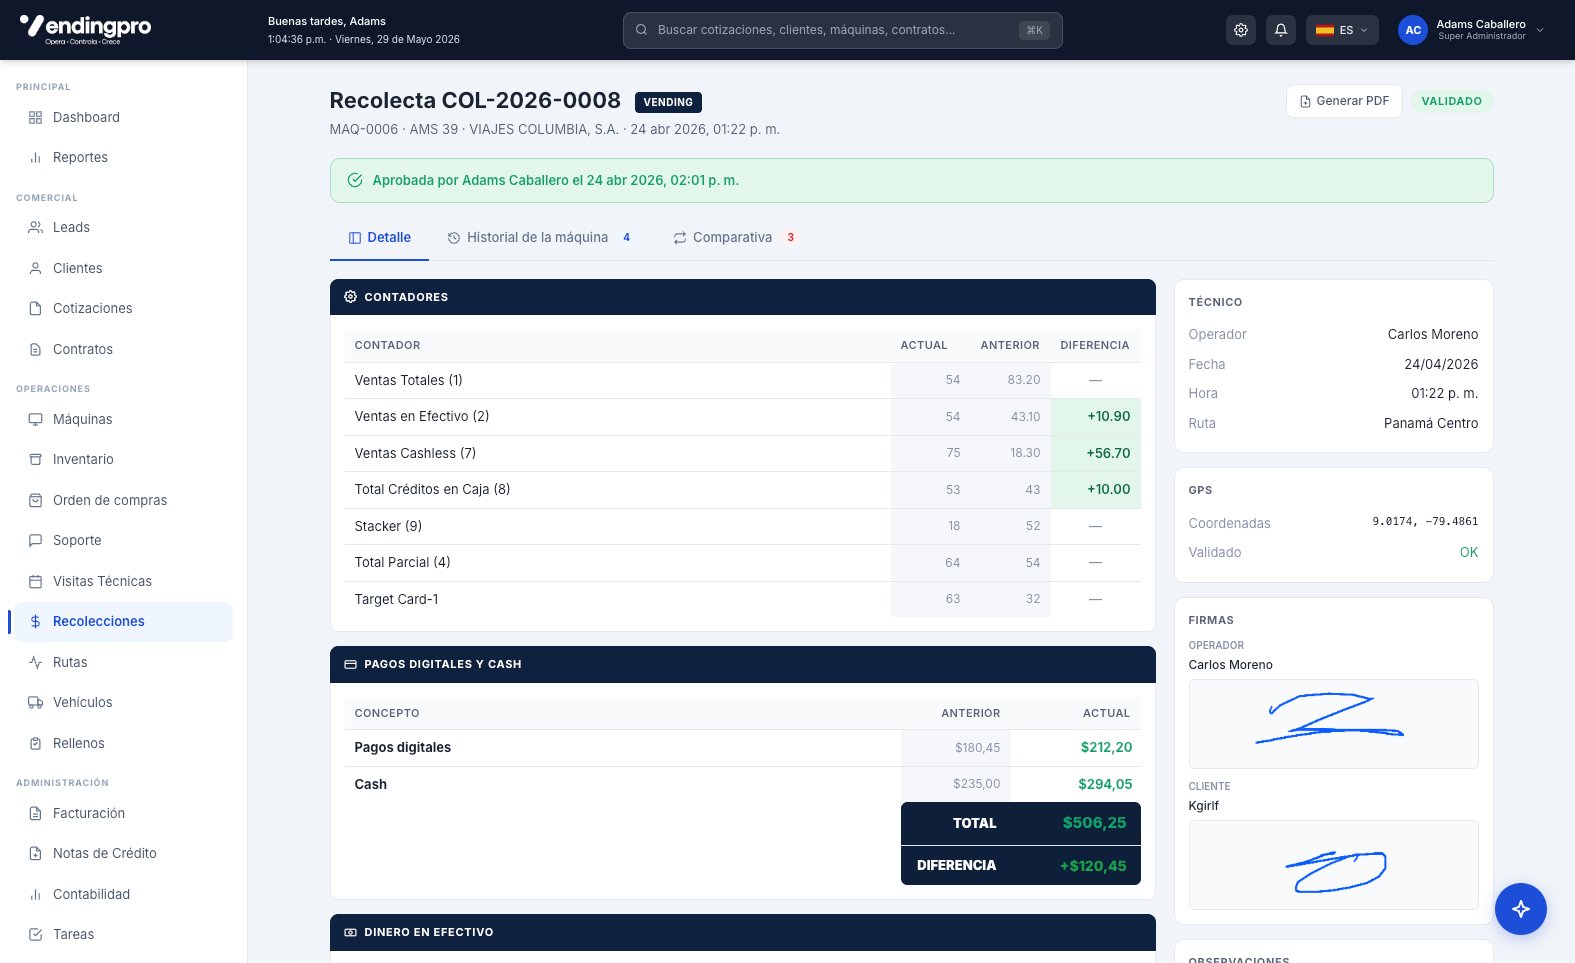Click the Contabilidad bar chart icon
The height and width of the screenshot is (963, 1575).
click(36, 894)
